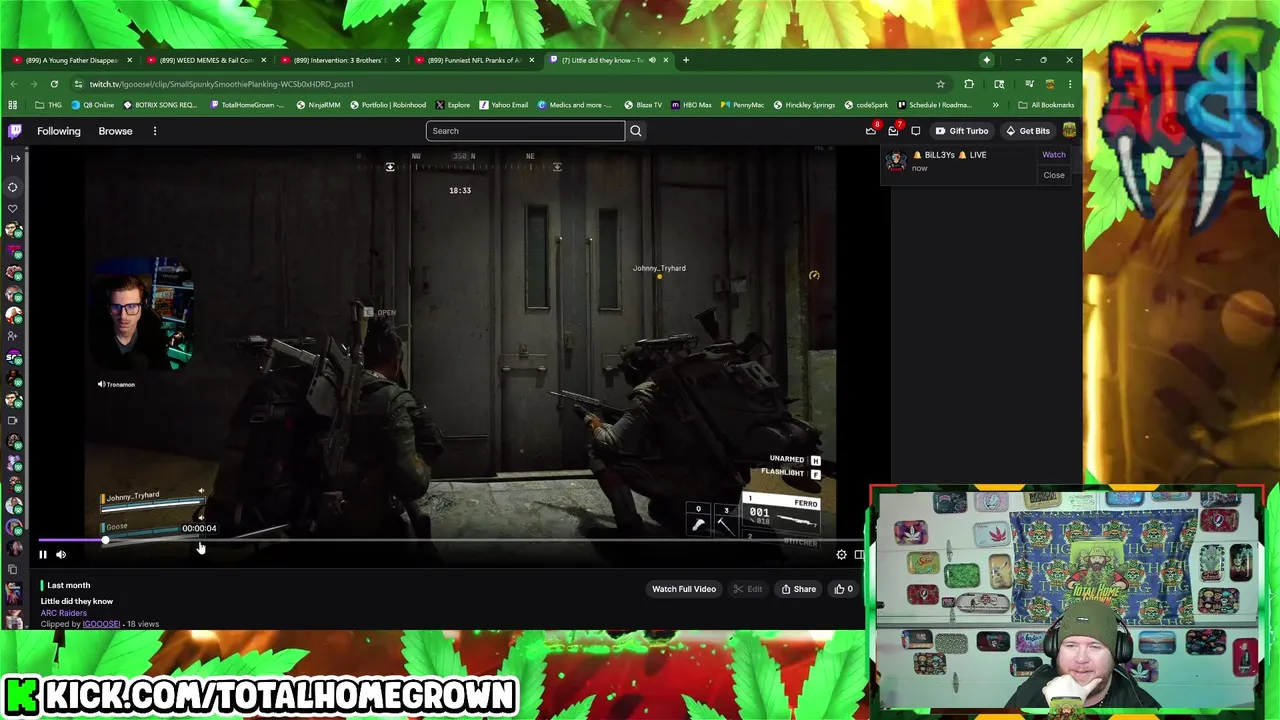Click the Get Bits button
1280x720 pixels.
point(1028,131)
